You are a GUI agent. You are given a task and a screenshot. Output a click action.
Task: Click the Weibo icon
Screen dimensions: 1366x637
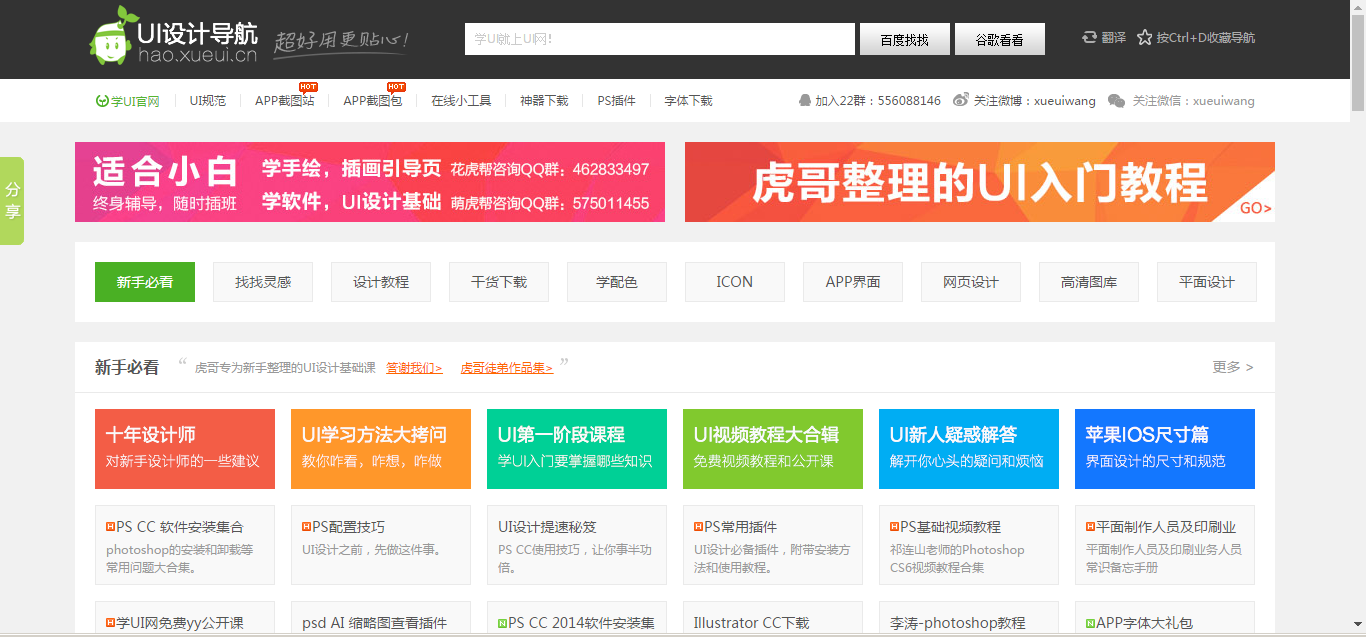pyautogui.click(x=961, y=101)
